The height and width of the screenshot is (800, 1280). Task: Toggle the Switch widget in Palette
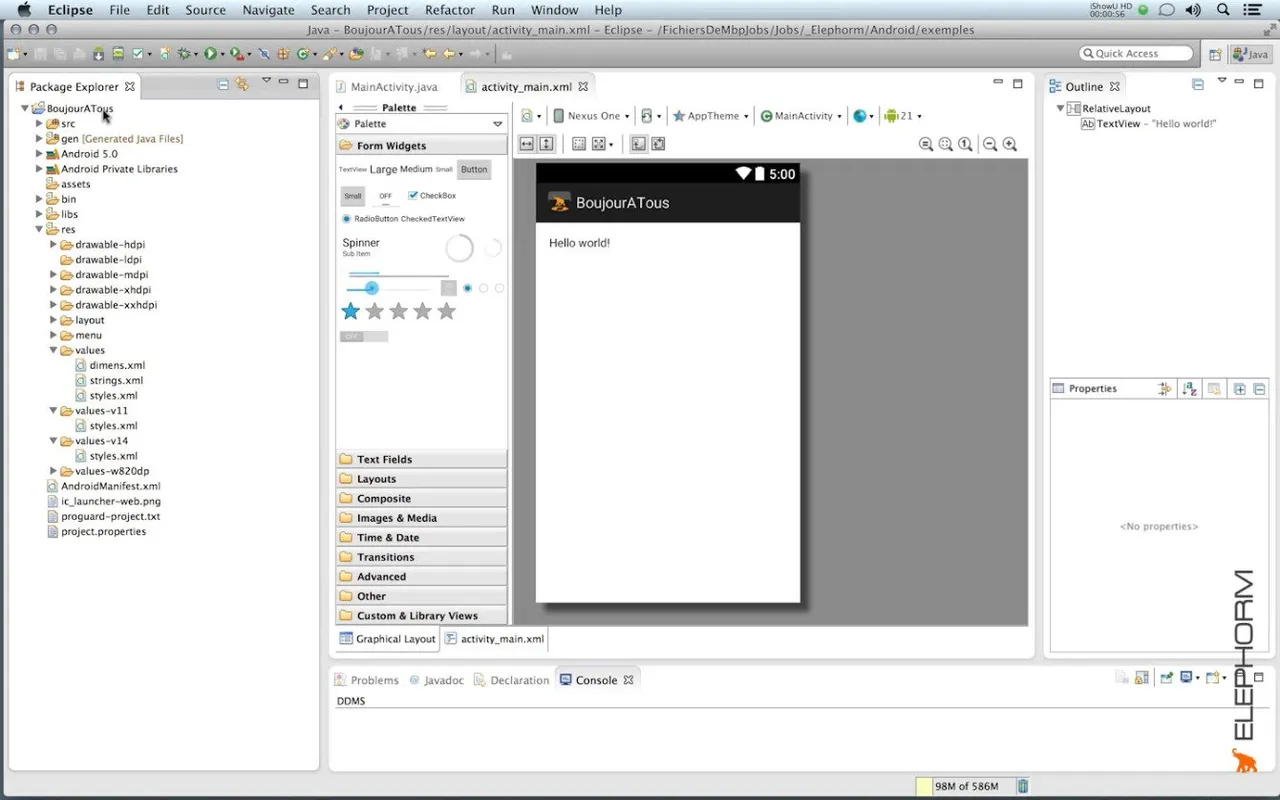(363, 337)
